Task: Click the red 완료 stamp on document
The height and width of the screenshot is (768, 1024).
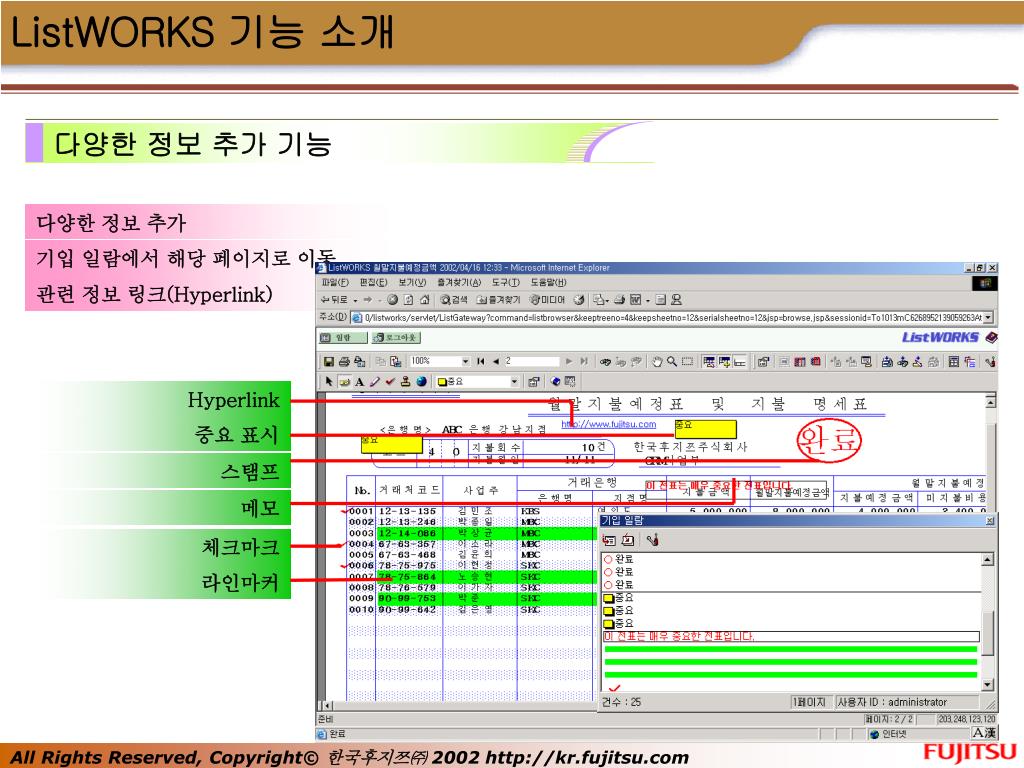Action: point(829,441)
